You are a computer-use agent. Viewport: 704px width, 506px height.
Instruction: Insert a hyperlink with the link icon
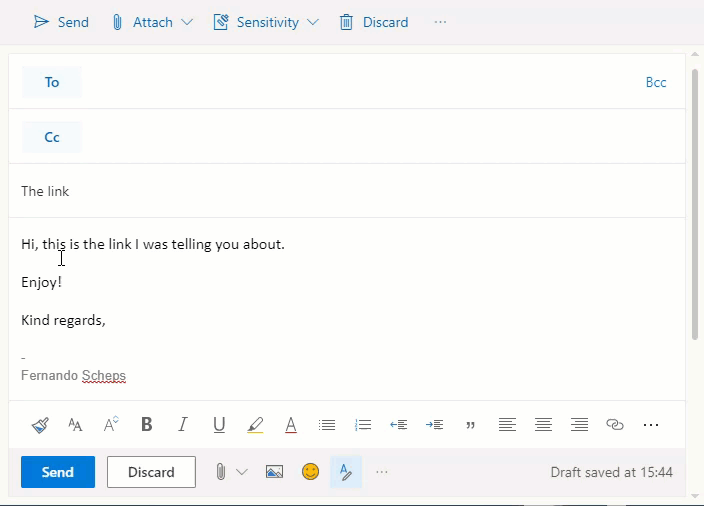pos(615,425)
